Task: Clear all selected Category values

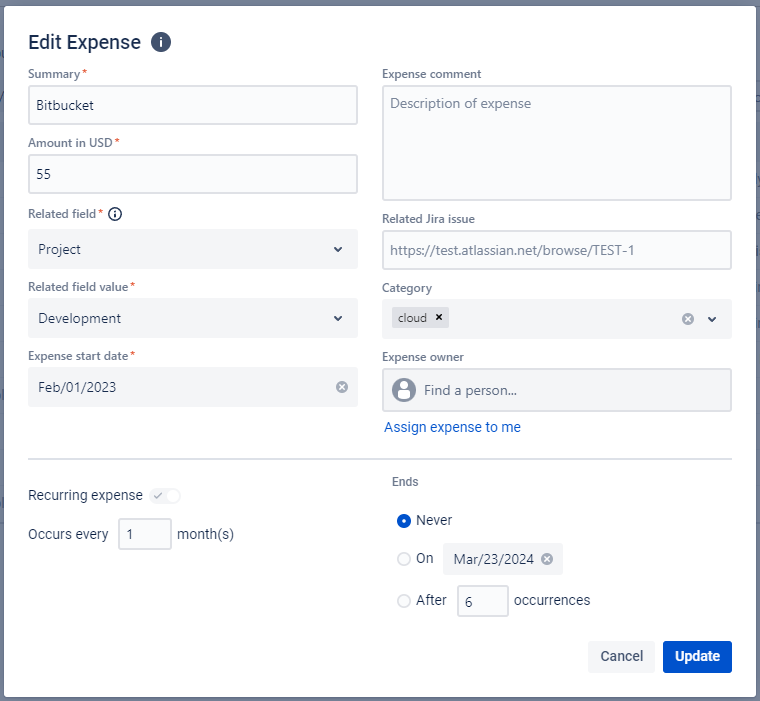Action: click(687, 319)
